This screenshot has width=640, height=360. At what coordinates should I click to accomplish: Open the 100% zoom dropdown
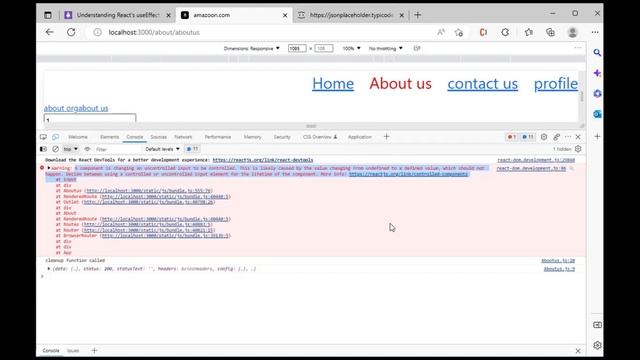351,48
